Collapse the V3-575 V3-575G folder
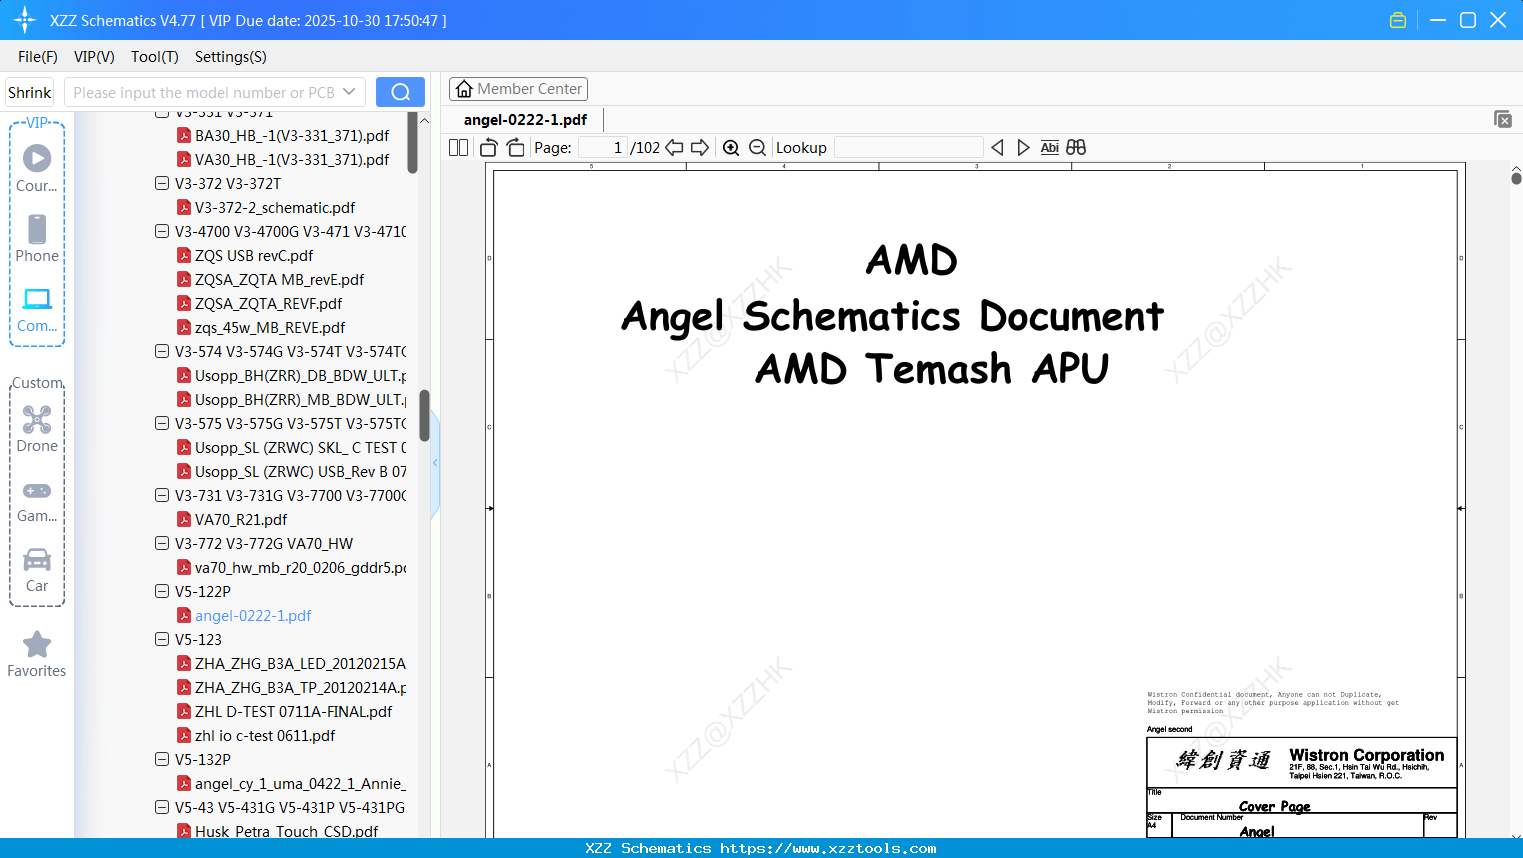This screenshot has height=858, width=1523. coord(162,423)
